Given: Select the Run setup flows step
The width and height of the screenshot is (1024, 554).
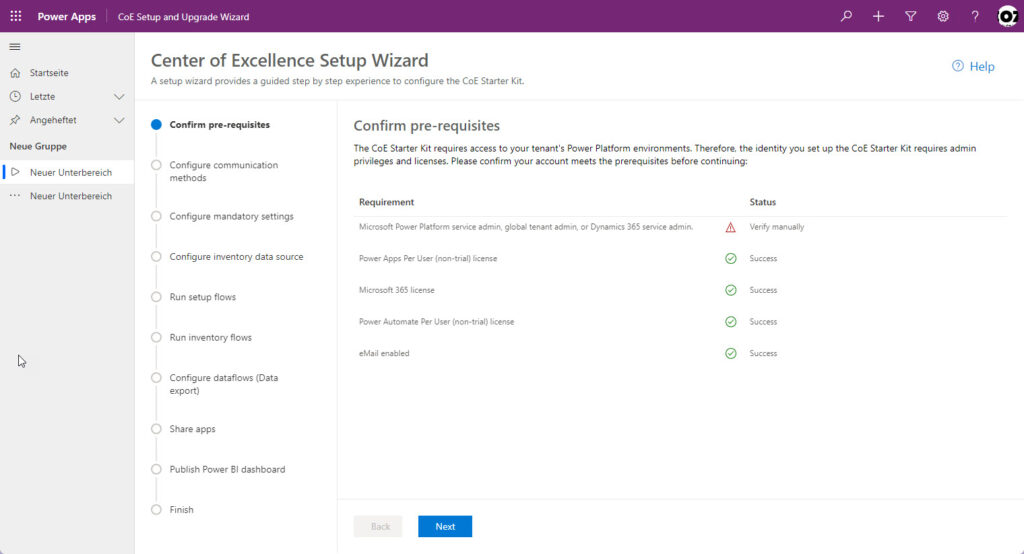Looking at the screenshot, I should click(202, 297).
